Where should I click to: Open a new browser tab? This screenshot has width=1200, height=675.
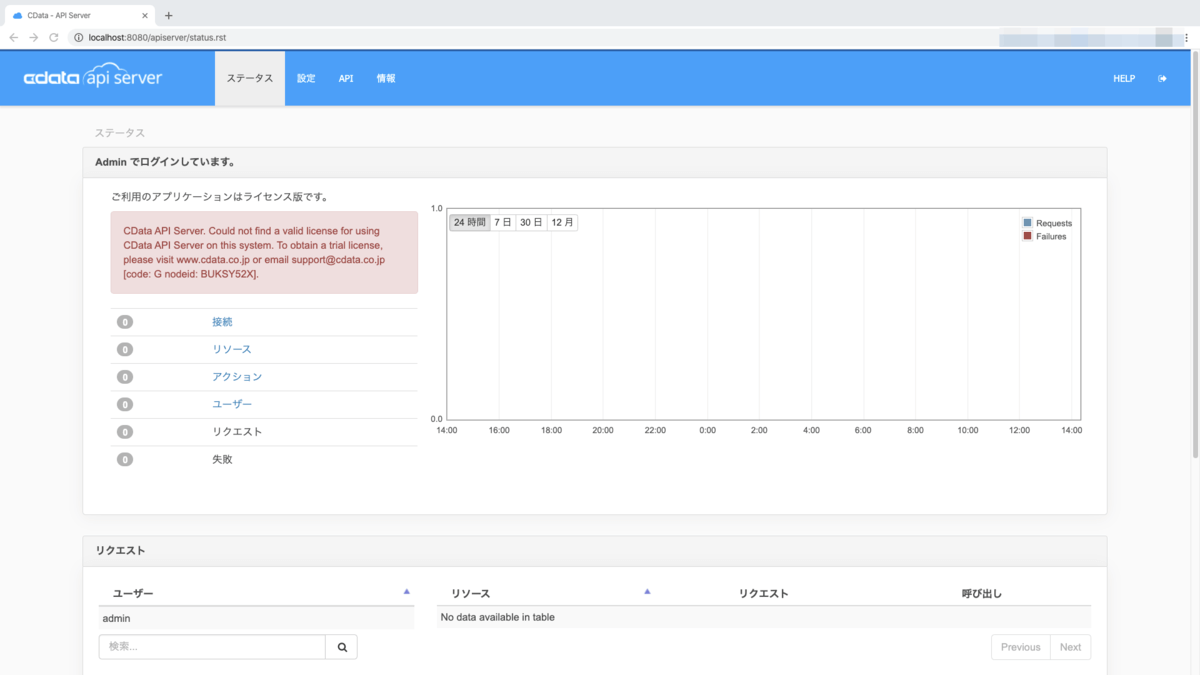click(168, 15)
